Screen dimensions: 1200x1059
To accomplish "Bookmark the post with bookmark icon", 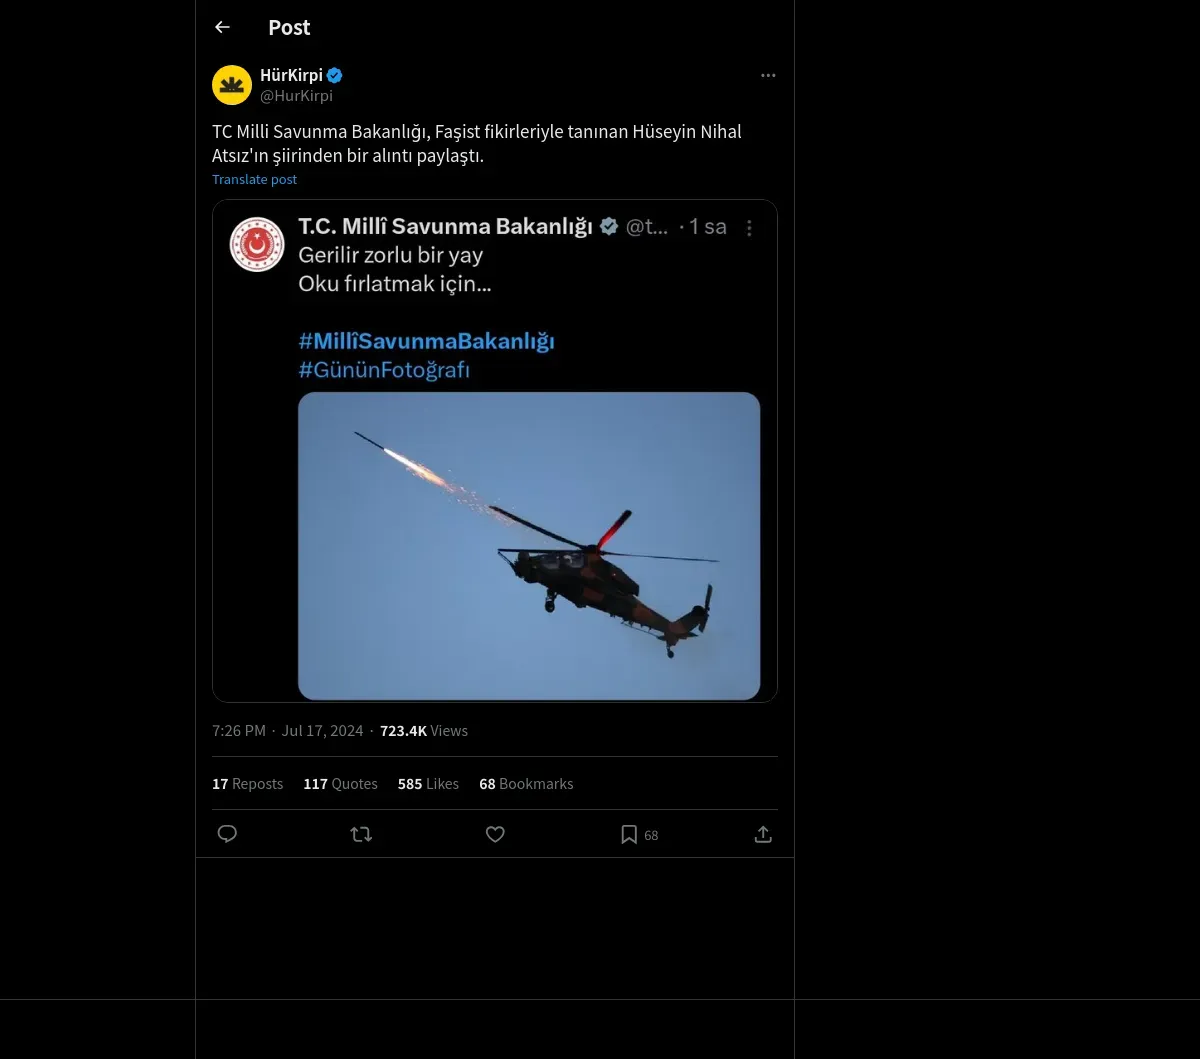I will (x=629, y=834).
